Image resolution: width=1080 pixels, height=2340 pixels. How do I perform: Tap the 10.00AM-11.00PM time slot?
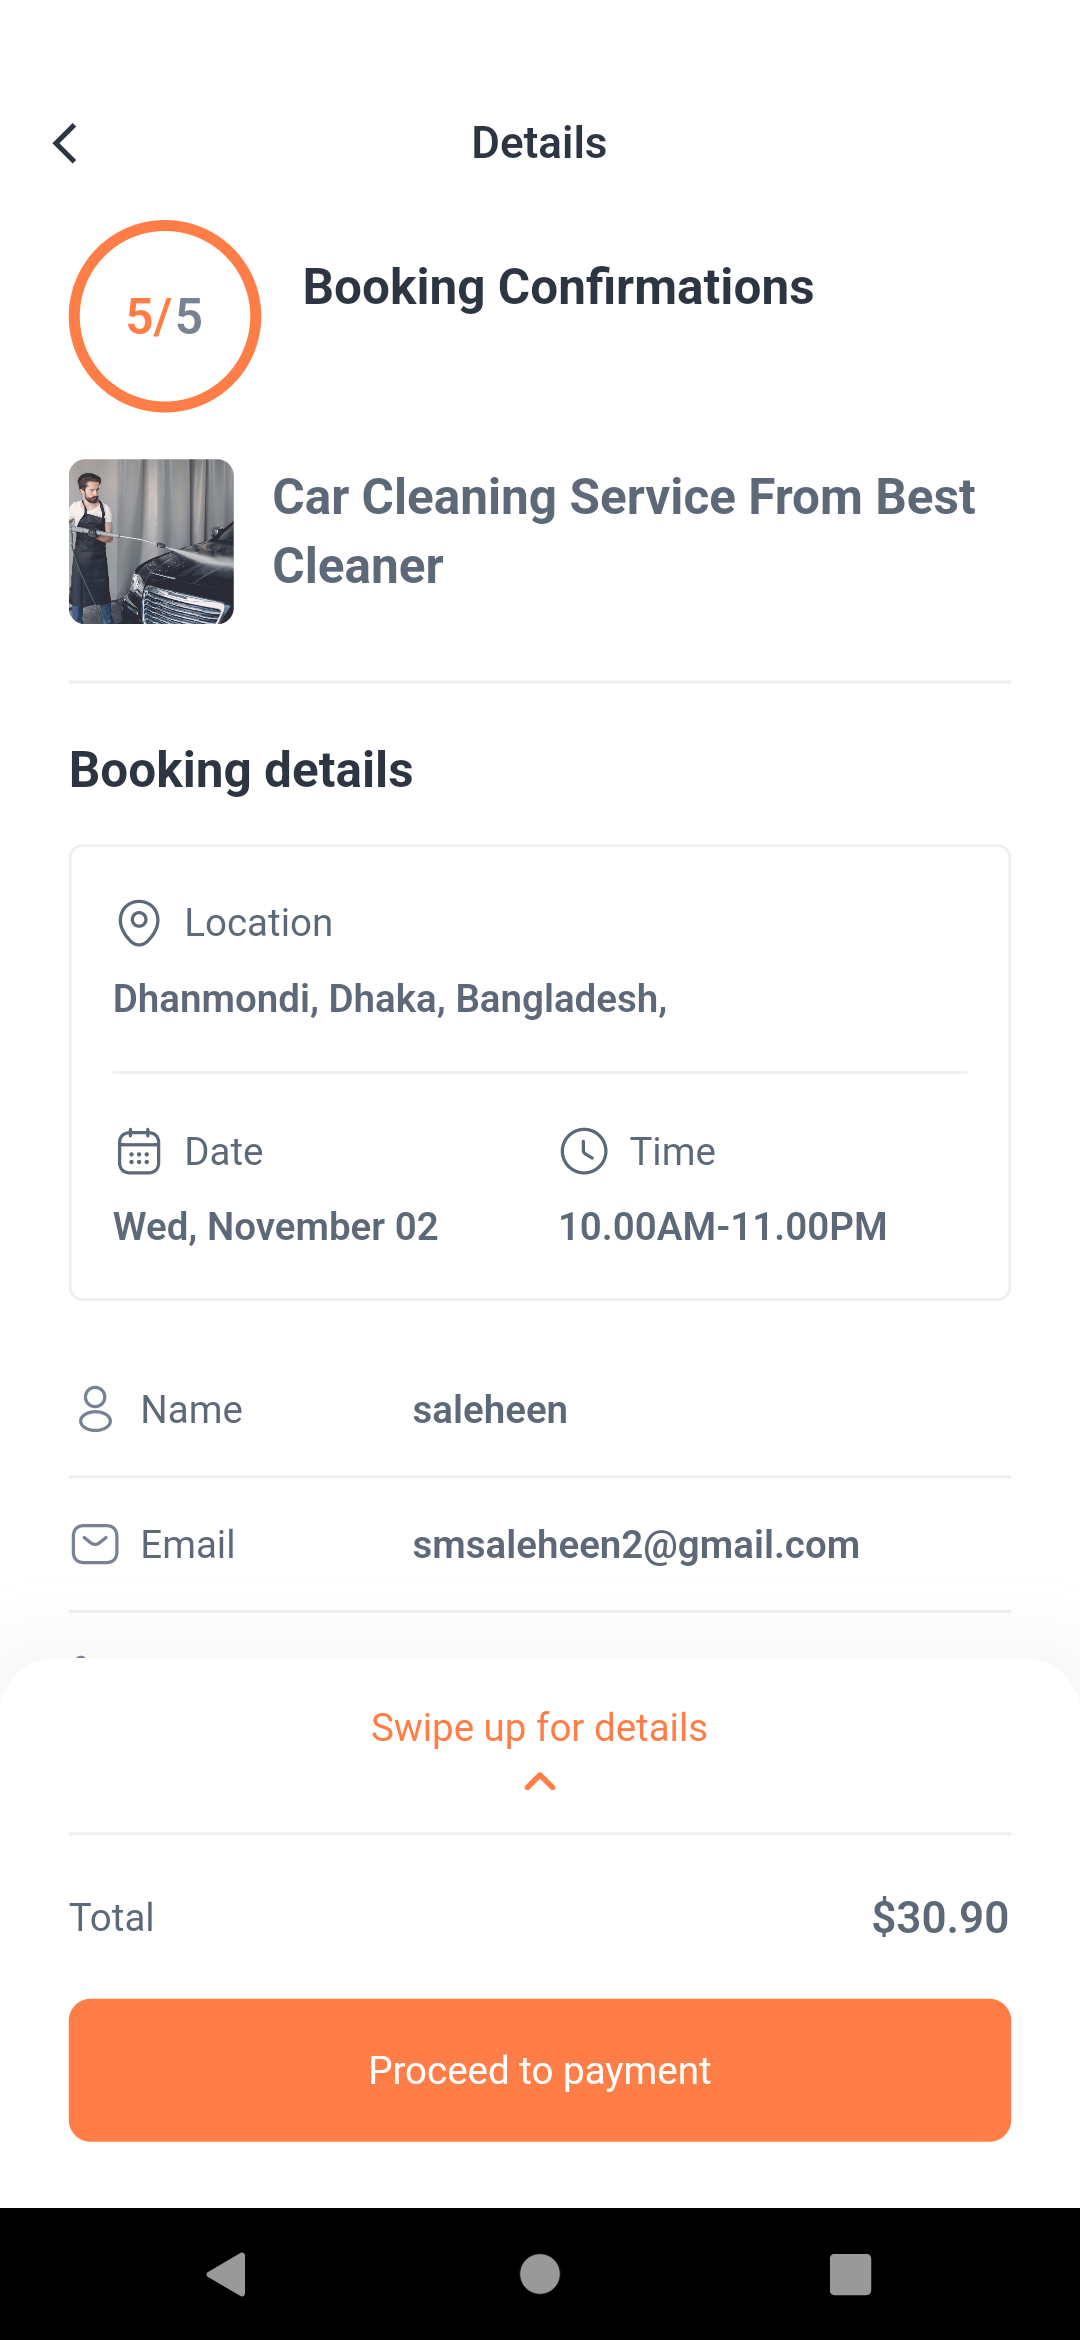pos(722,1226)
